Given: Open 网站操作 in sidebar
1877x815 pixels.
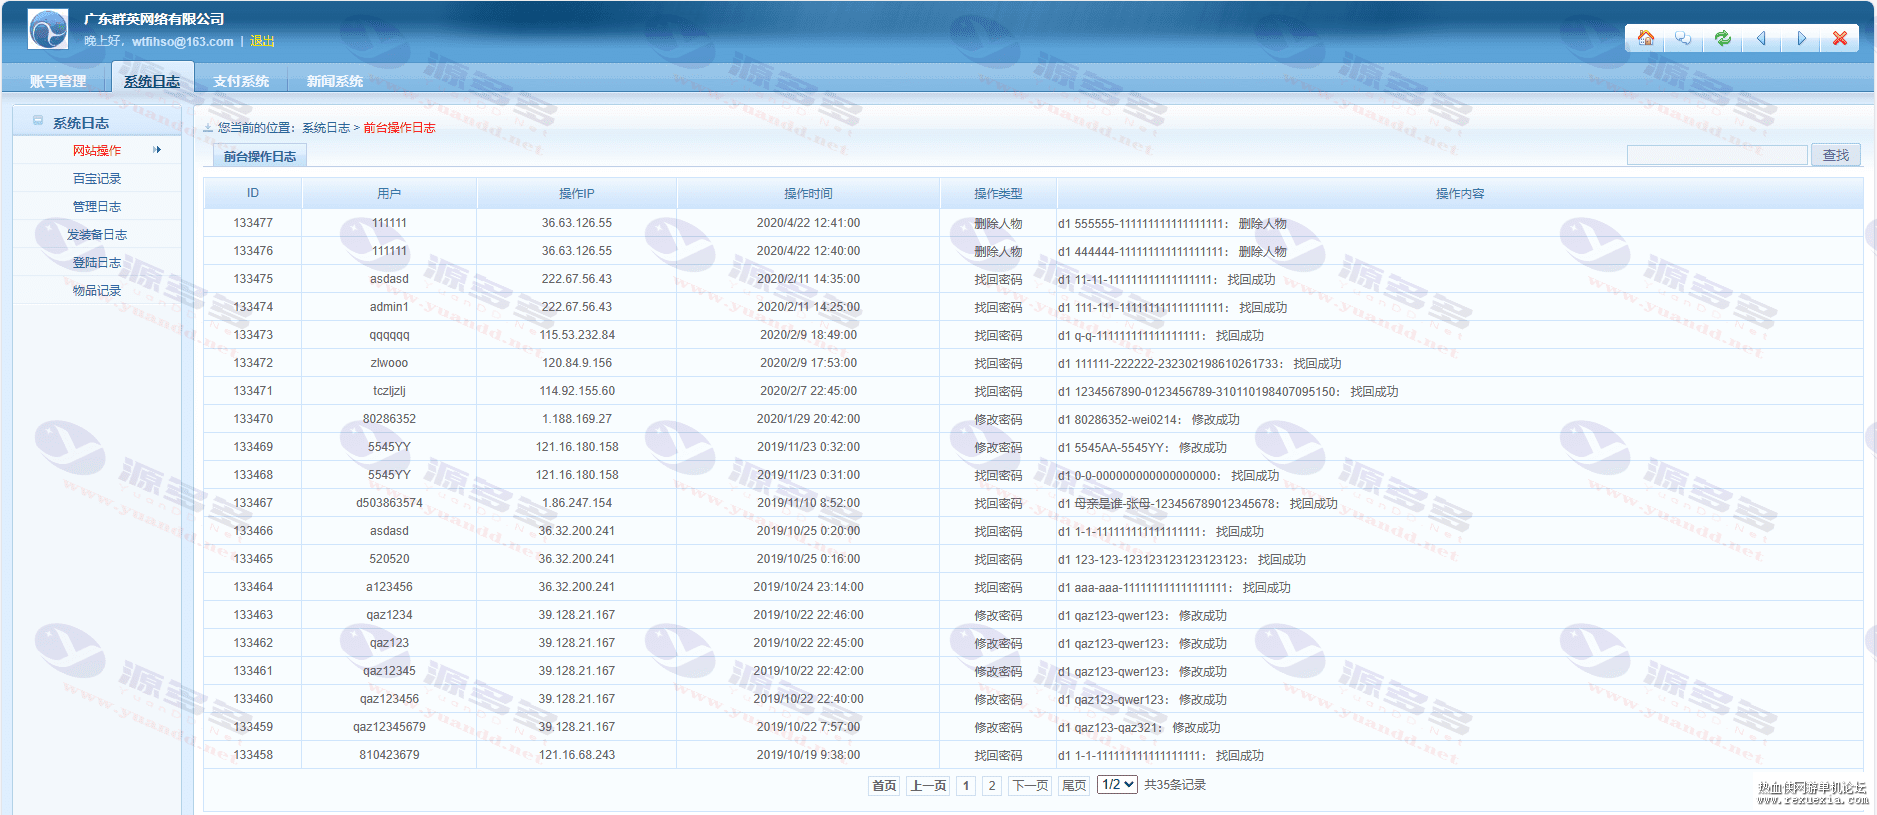Looking at the screenshot, I should tap(97, 150).
